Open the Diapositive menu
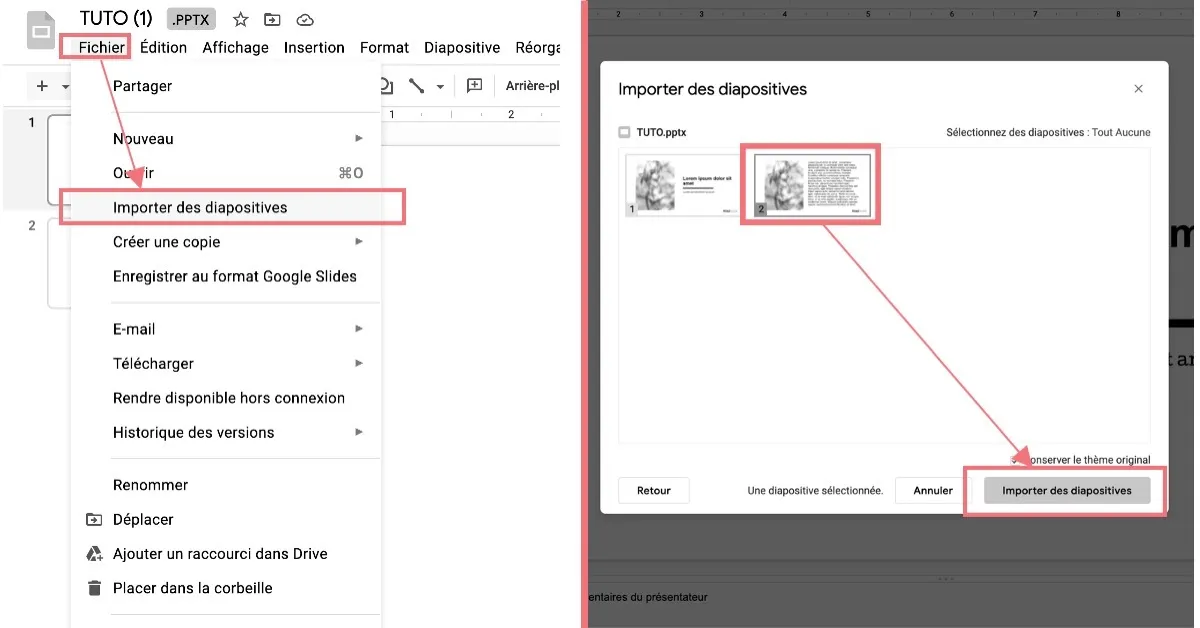The height and width of the screenshot is (628, 1200). (x=462, y=47)
